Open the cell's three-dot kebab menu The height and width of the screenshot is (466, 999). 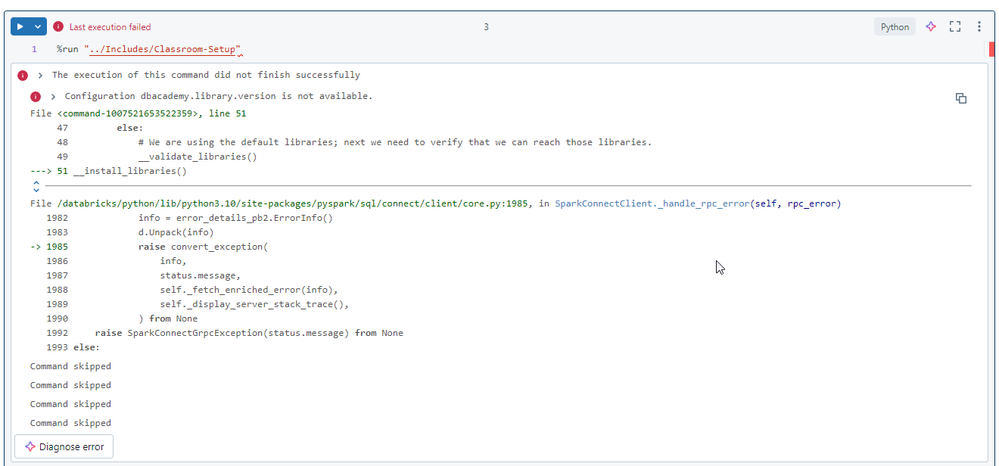pyautogui.click(x=979, y=27)
